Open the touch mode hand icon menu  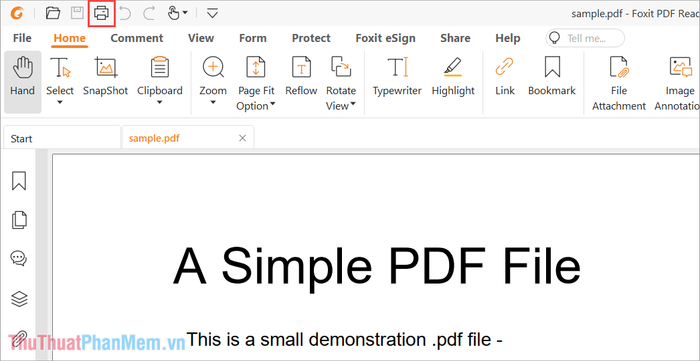point(177,13)
